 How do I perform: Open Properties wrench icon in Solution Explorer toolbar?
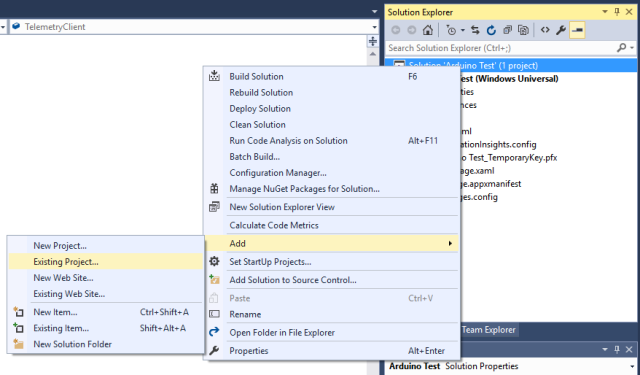[561, 30]
